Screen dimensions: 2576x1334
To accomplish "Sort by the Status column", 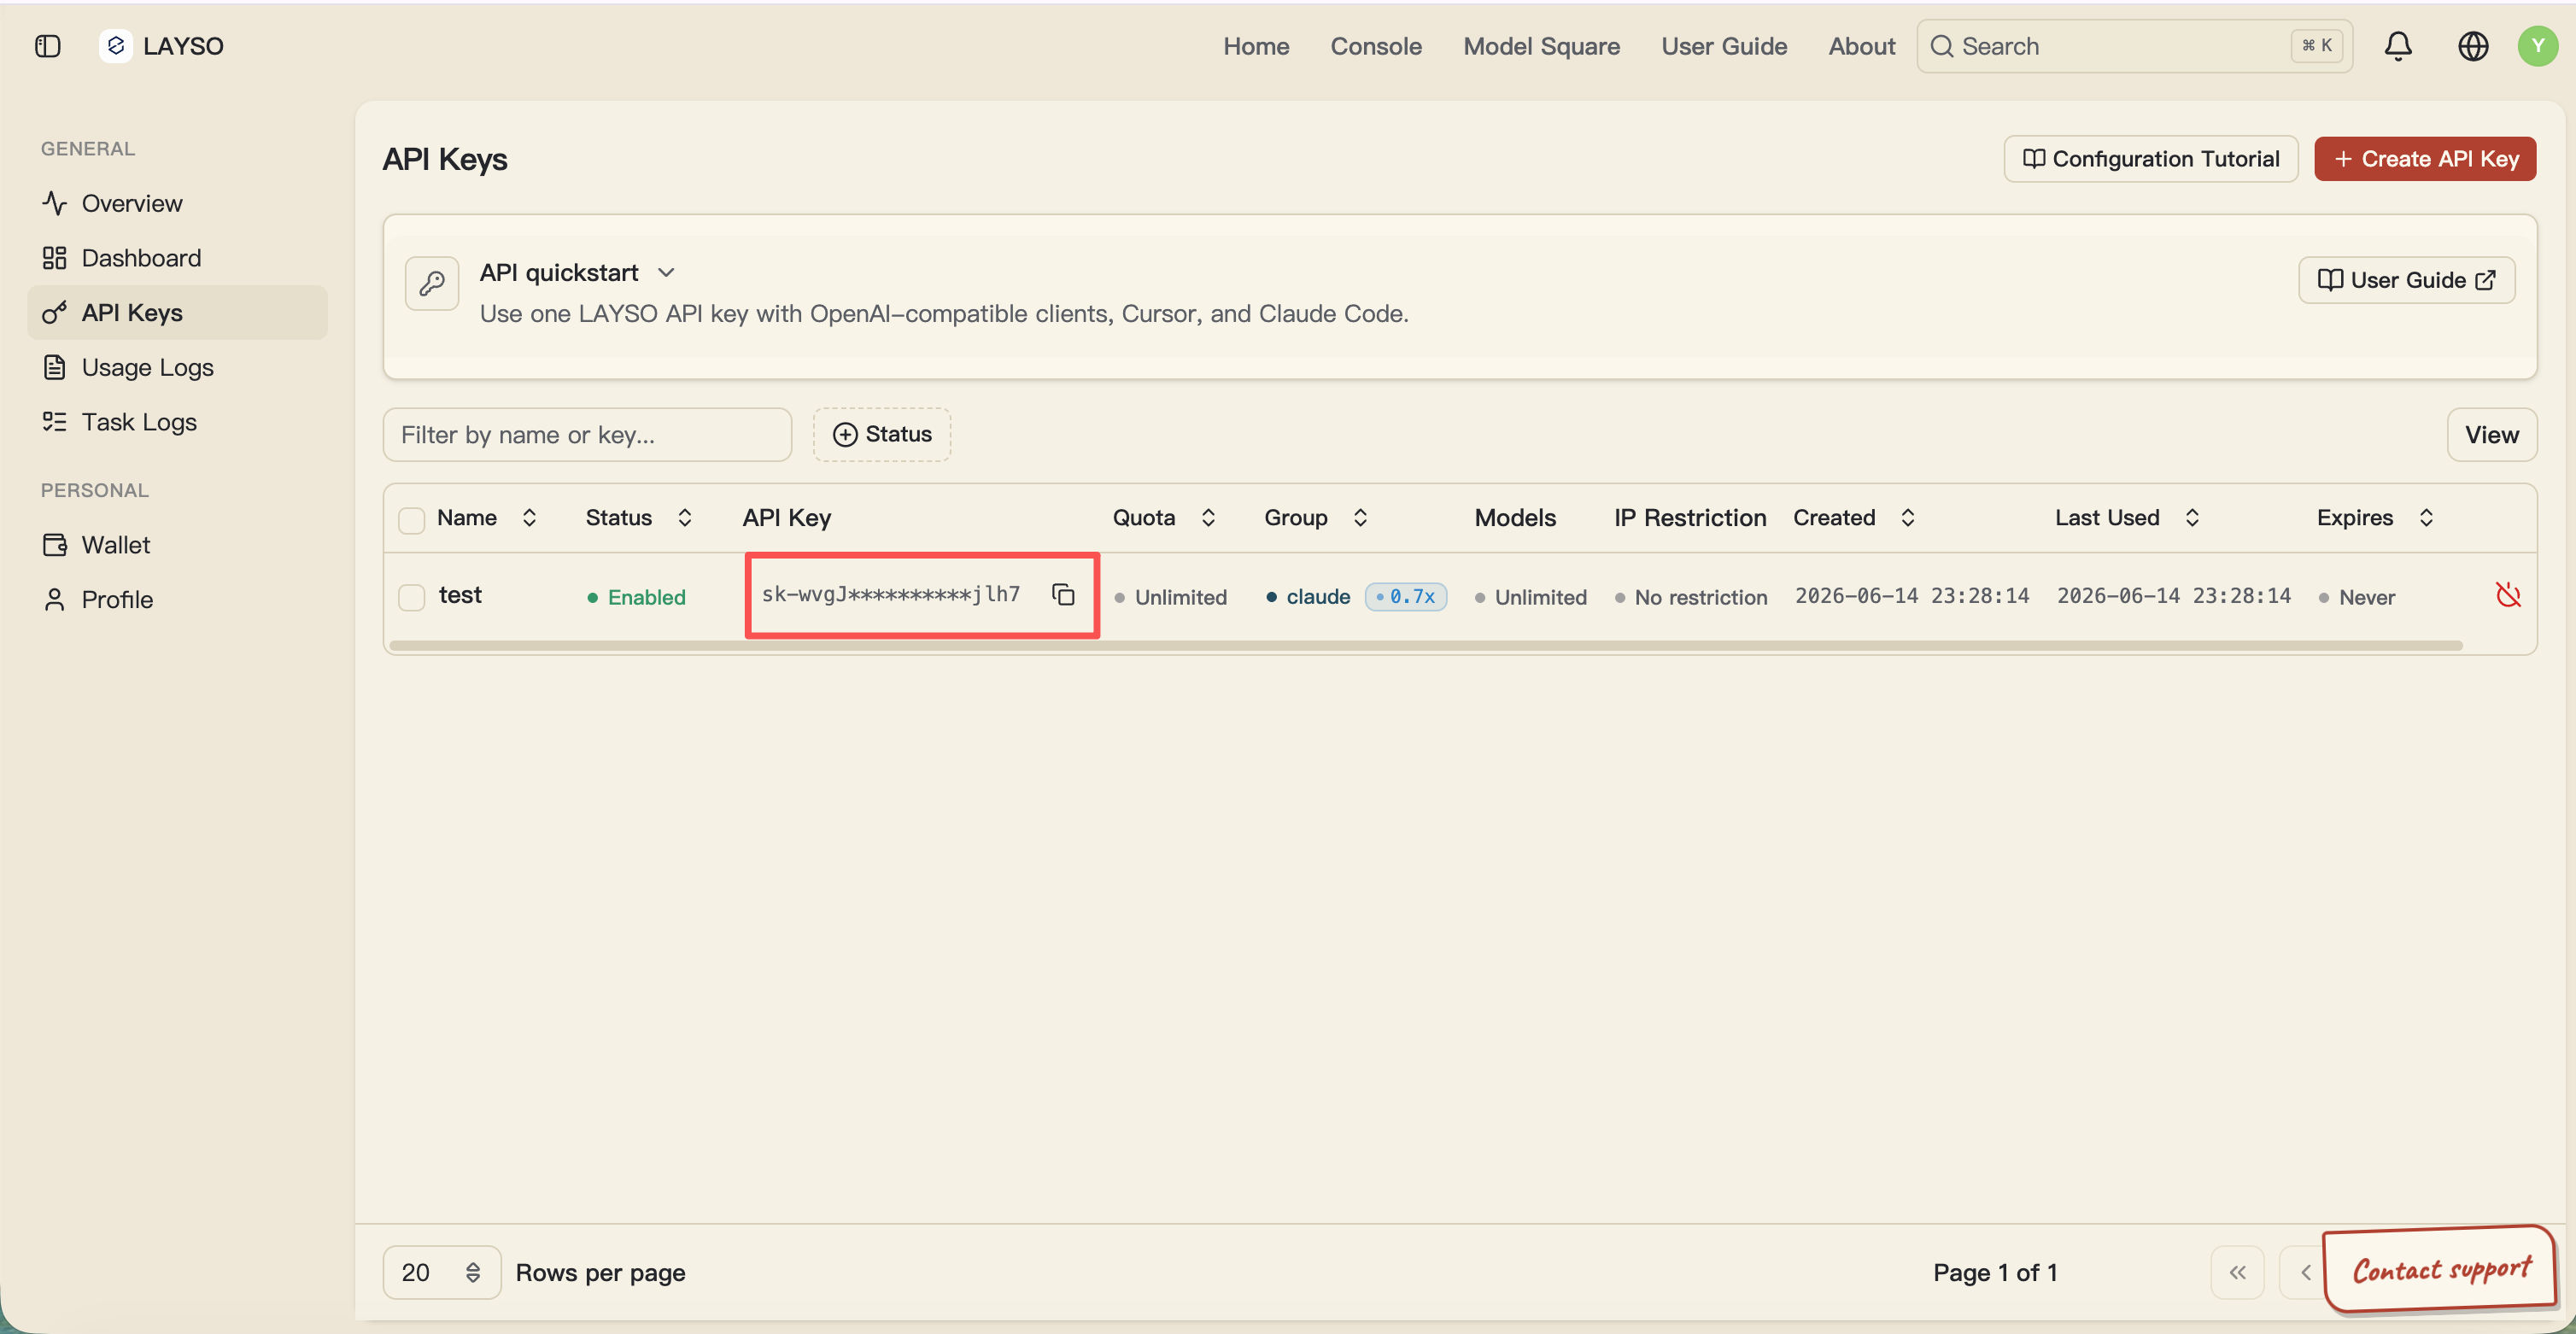I will coord(638,517).
